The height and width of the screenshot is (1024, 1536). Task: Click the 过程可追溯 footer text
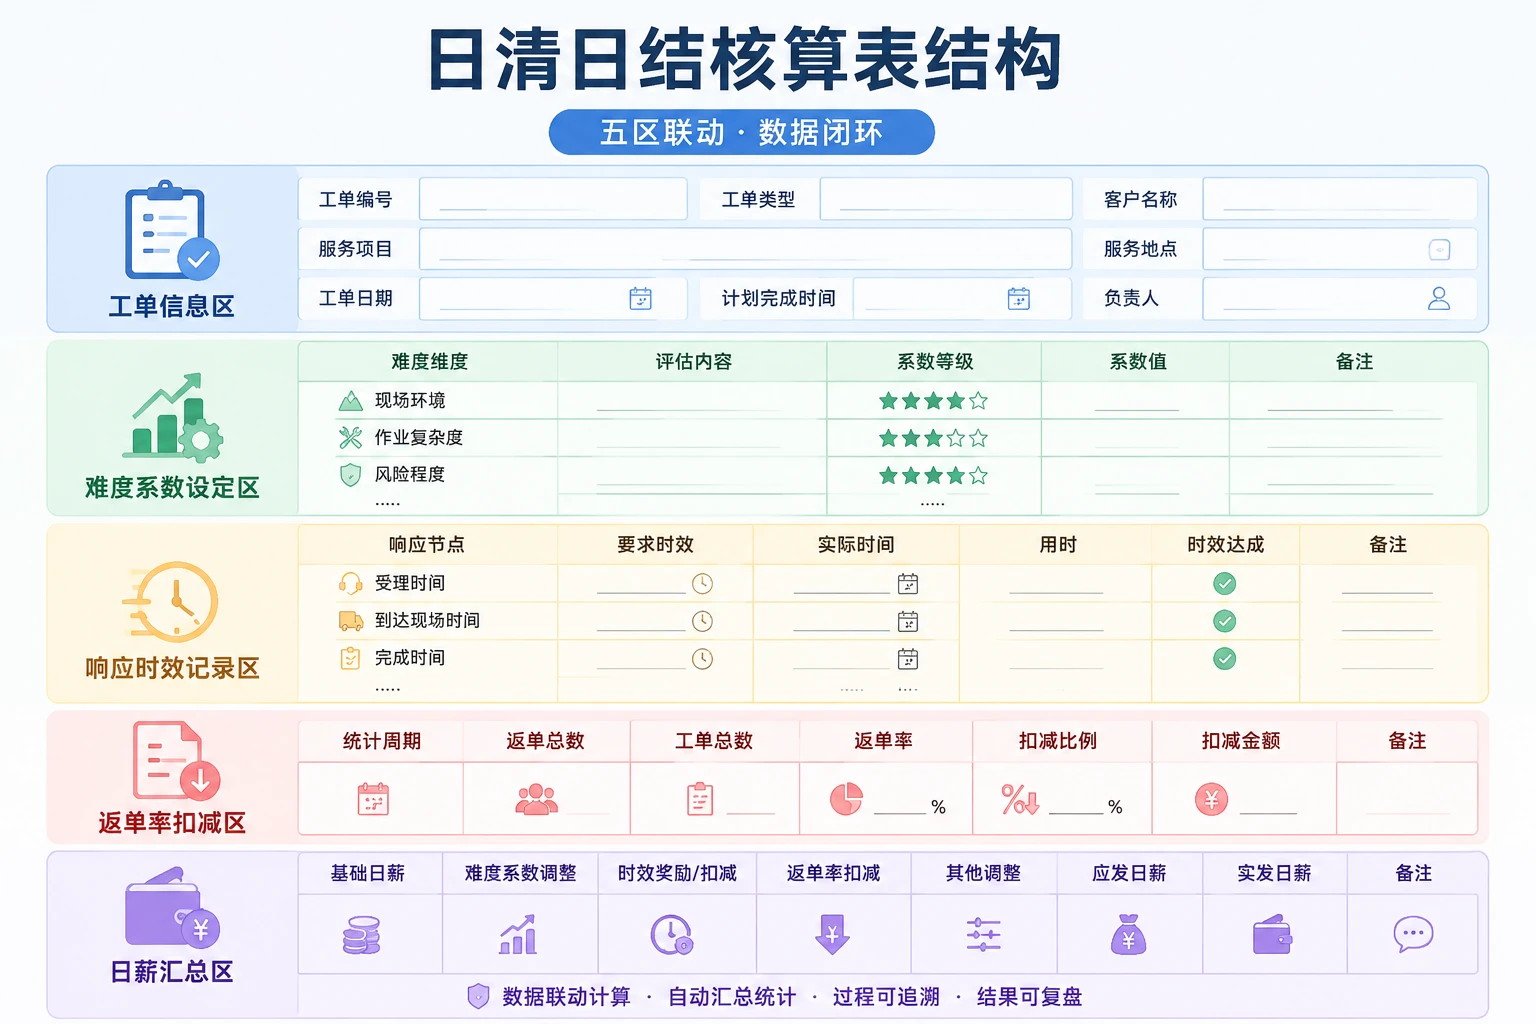[x=886, y=997]
